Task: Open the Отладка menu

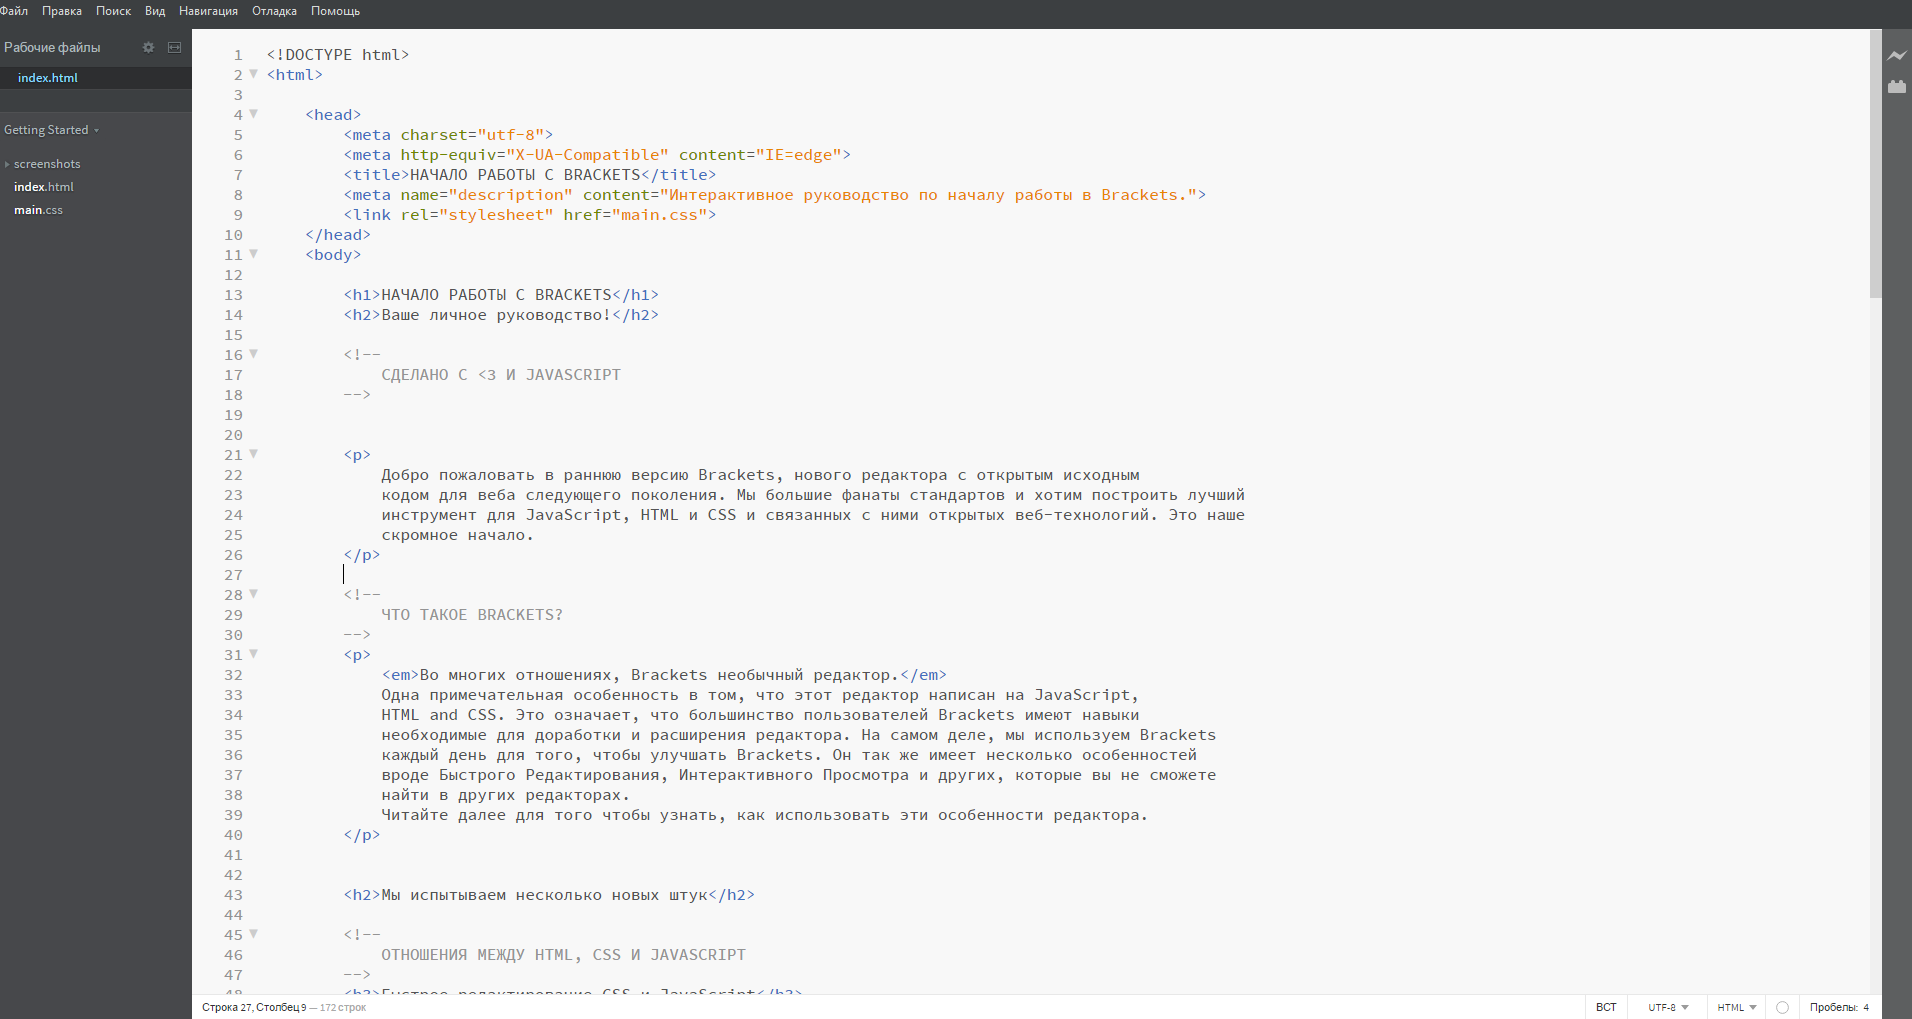Action: point(274,11)
